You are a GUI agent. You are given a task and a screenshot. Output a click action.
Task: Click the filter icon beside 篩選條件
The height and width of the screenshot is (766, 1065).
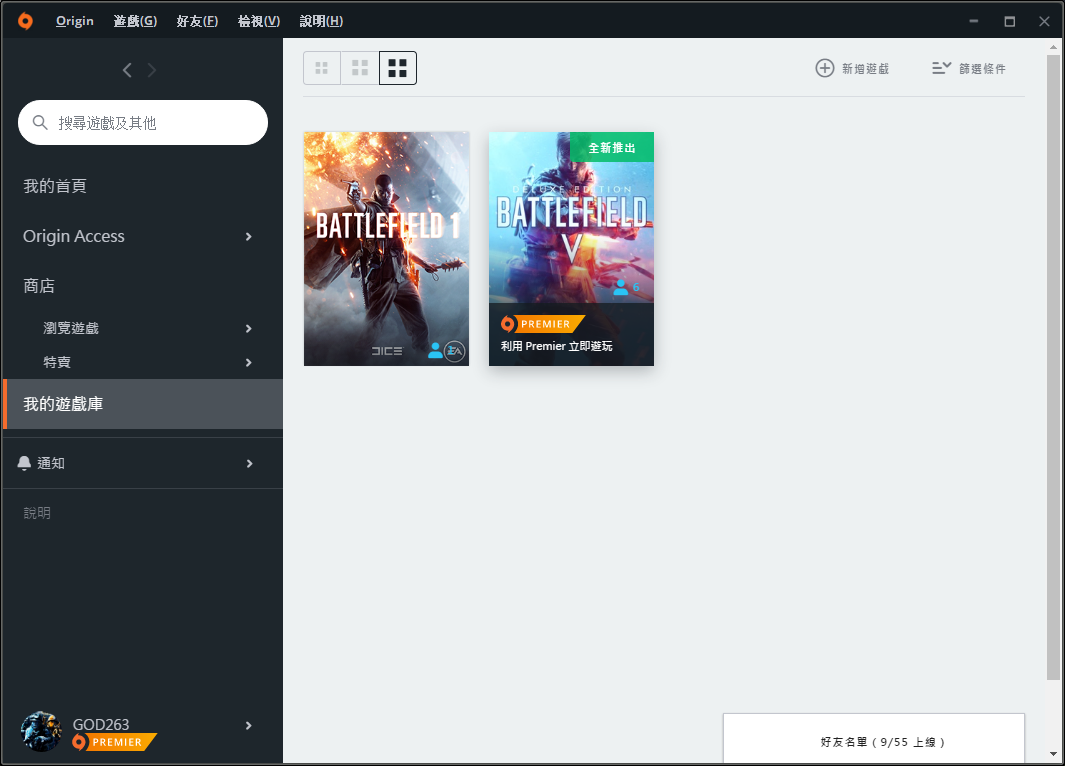pos(941,68)
